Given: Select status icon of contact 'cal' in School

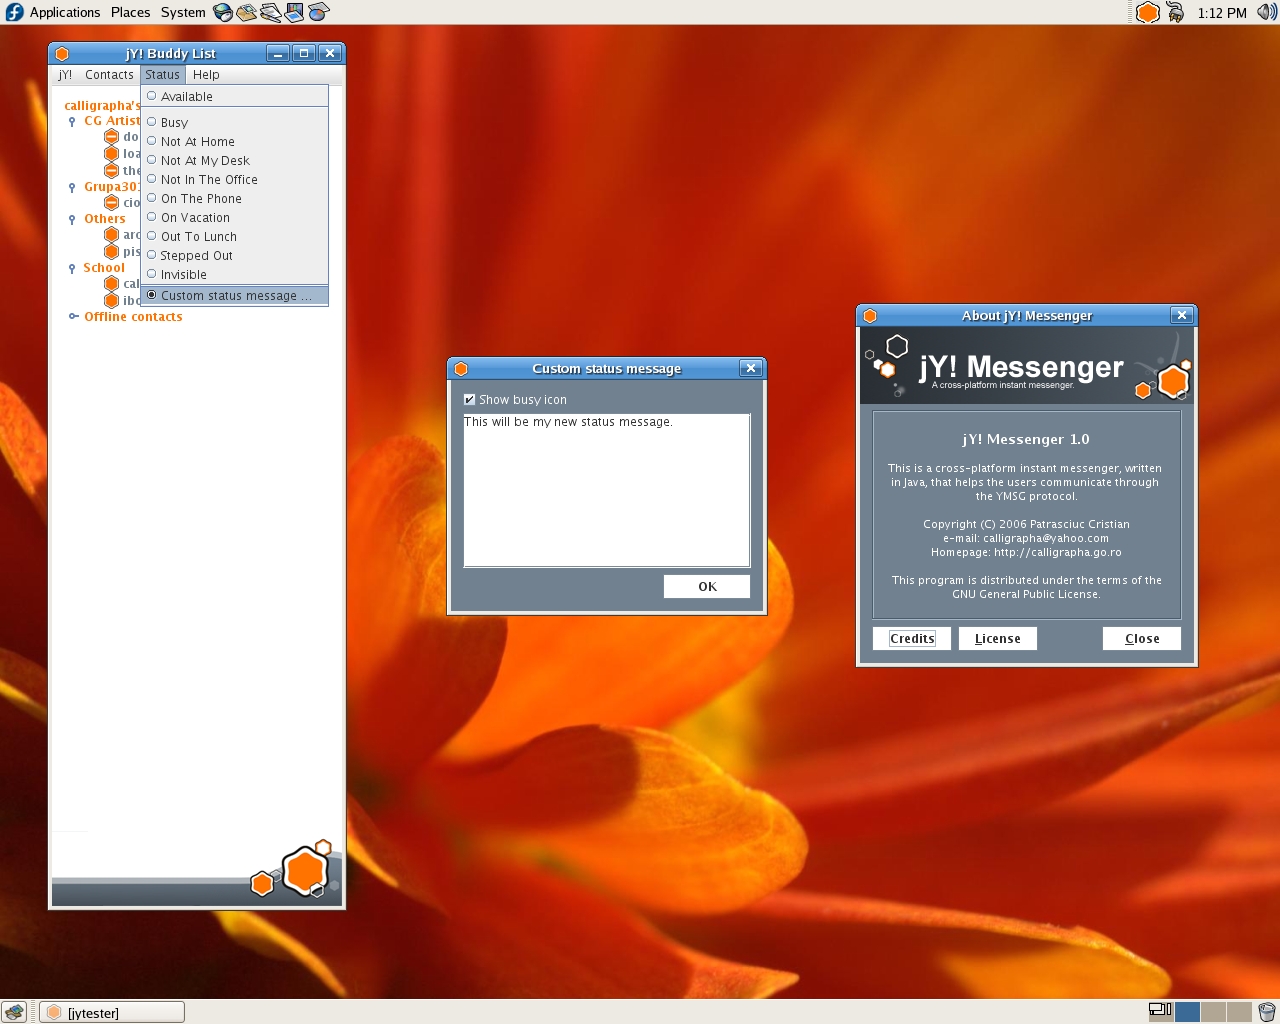Looking at the screenshot, I should [x=112, y=284].
